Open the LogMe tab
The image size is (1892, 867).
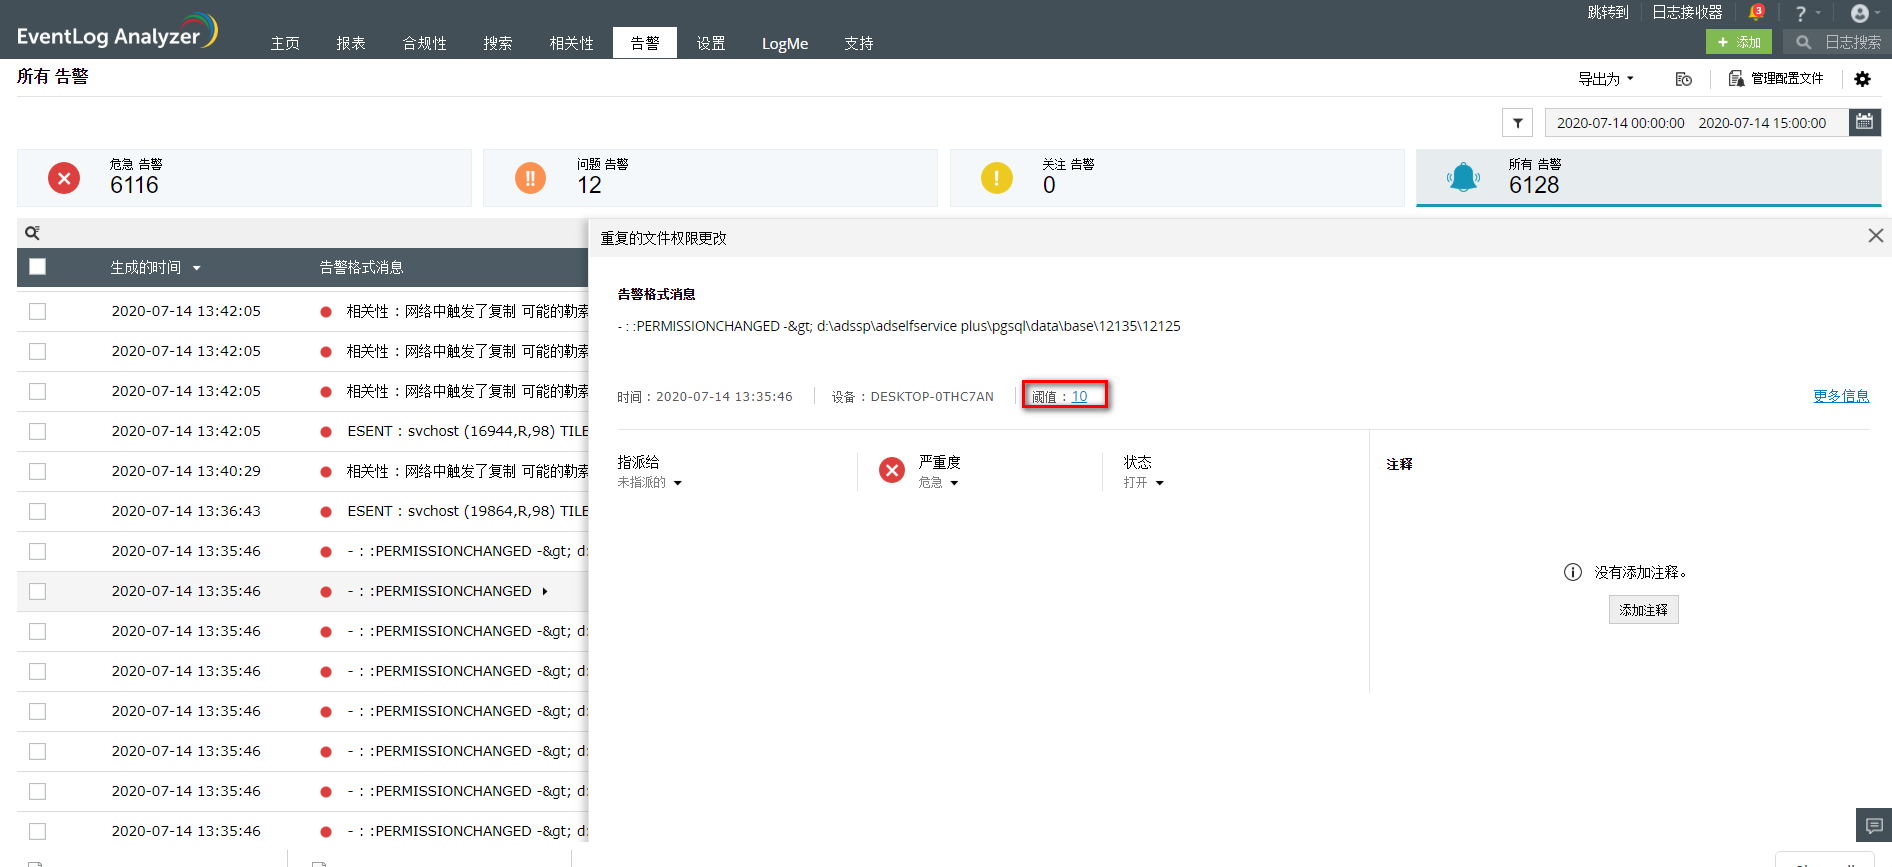pyautogui.click(x=785, y=43)
